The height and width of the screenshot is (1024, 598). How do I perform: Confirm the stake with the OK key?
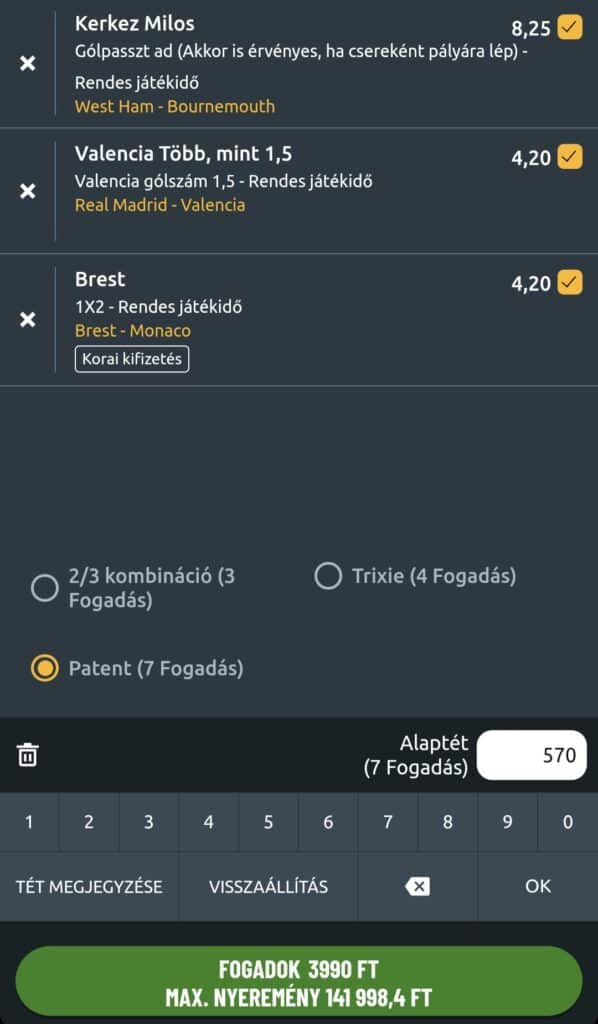pos(538,887)
